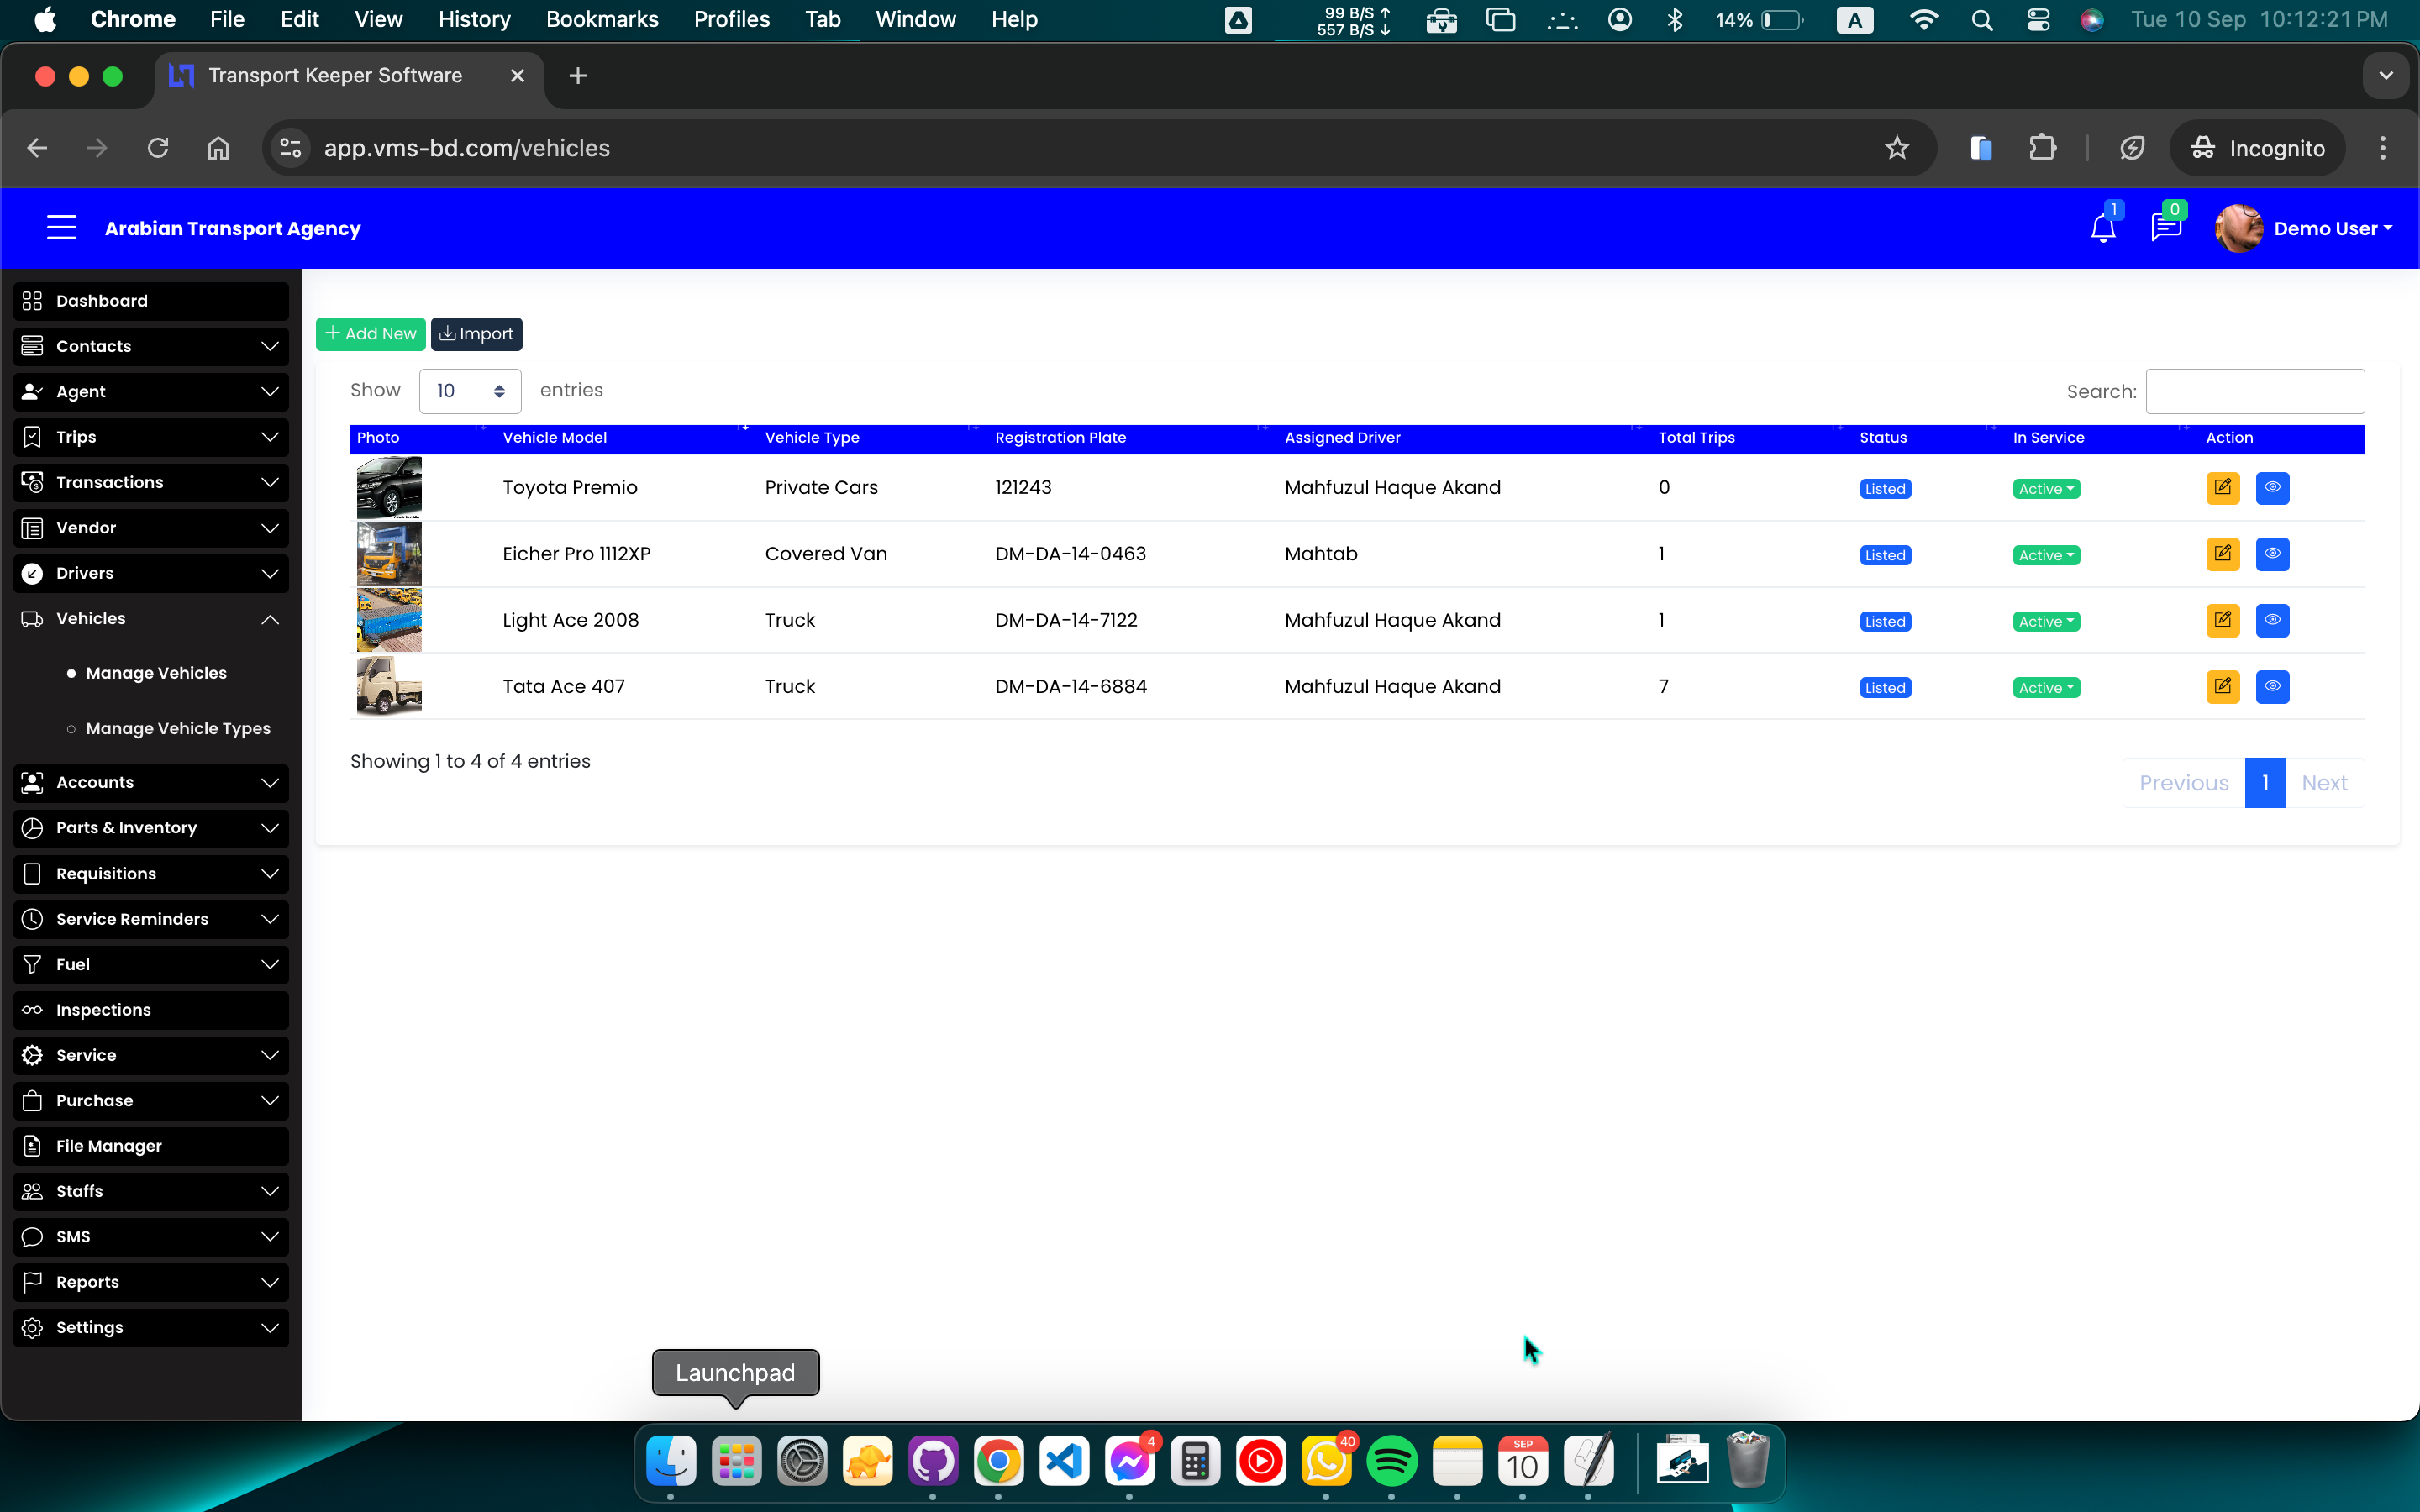Viewport: 2420px width, 1512px height.
Task: Click the hamburger menu icon
Action: coord(62,228)
